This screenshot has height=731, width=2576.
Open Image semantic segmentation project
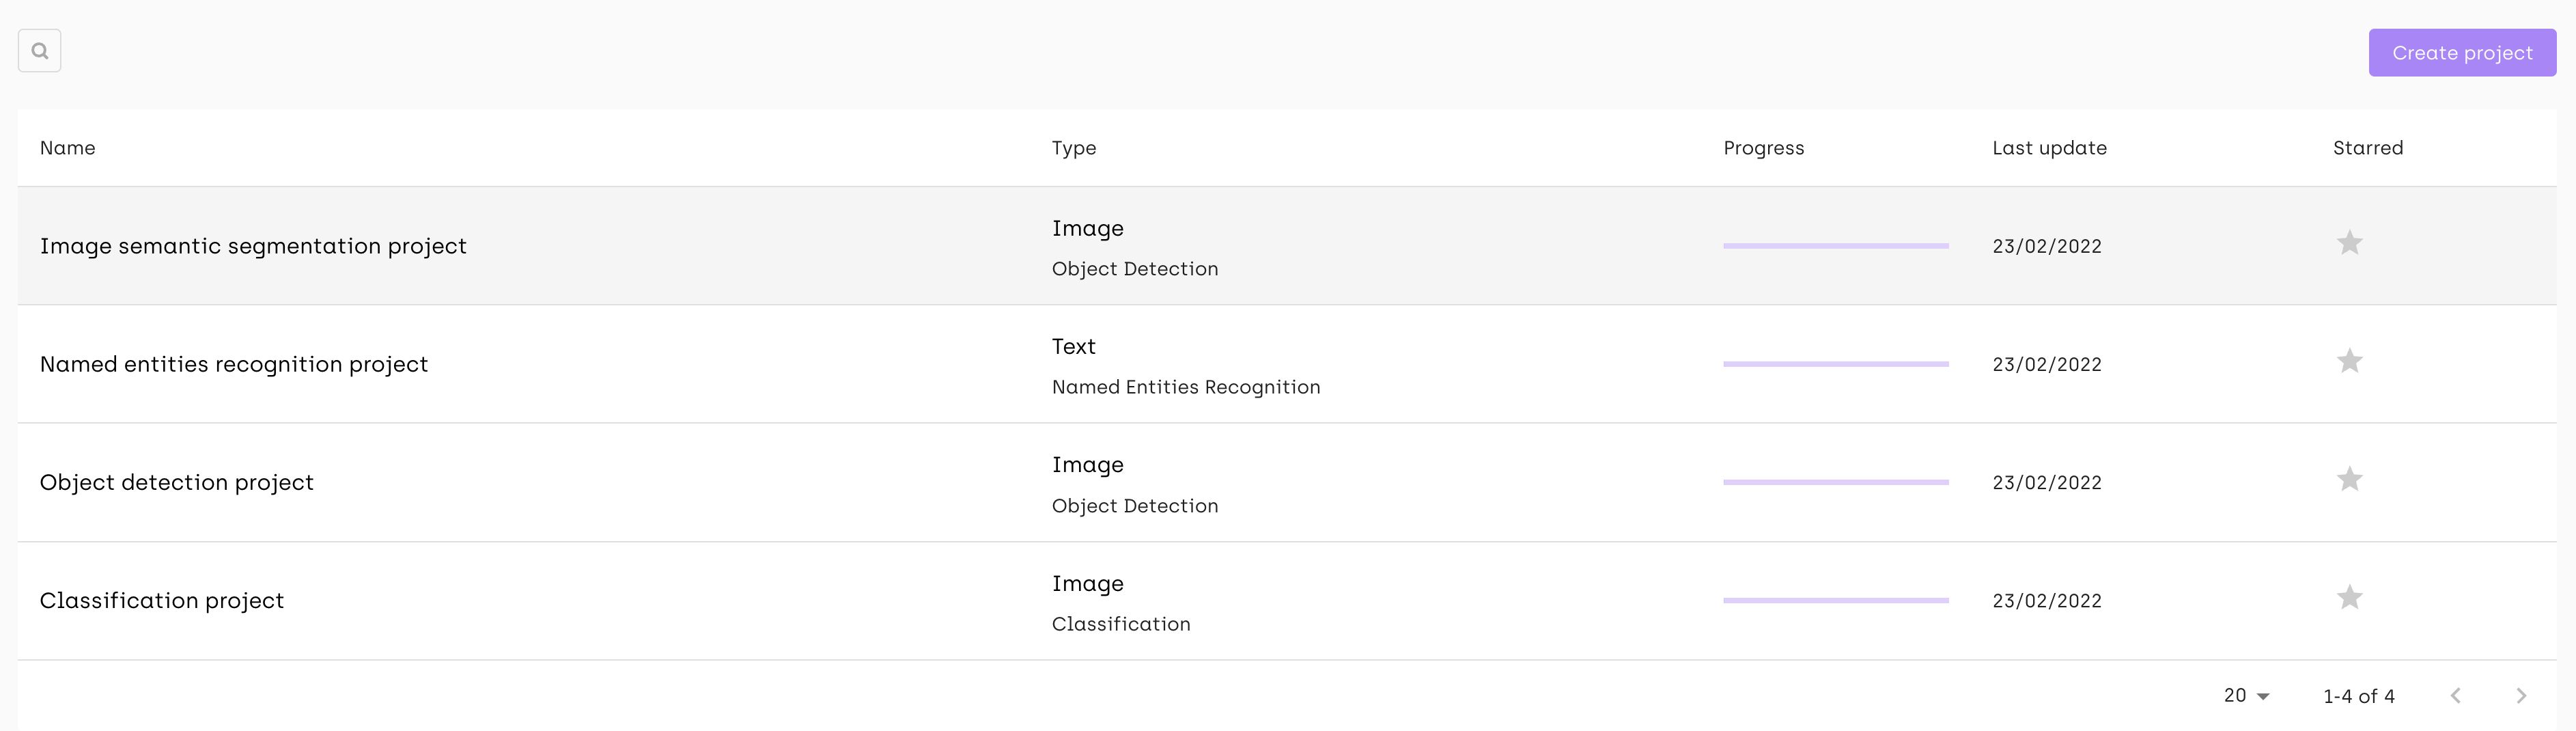253,246
